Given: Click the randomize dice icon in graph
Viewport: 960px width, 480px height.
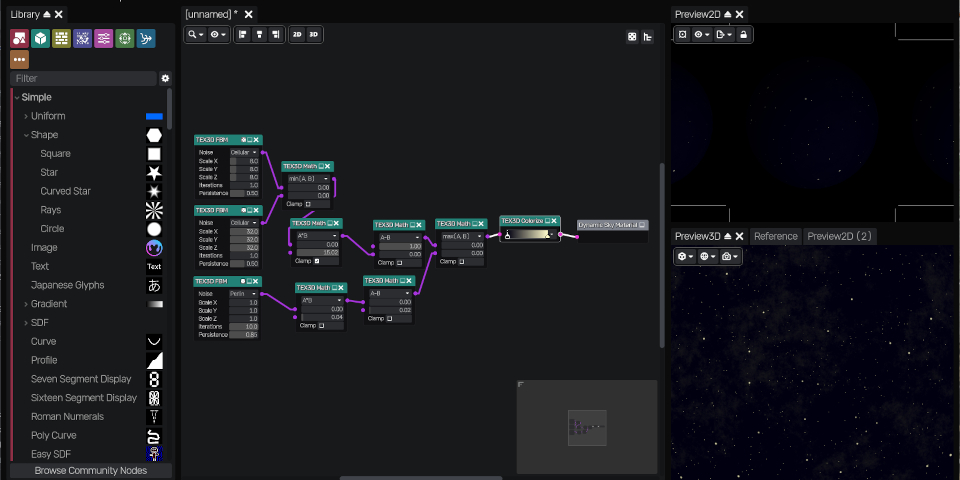Looking at the screenshot, I should point(631,37).
